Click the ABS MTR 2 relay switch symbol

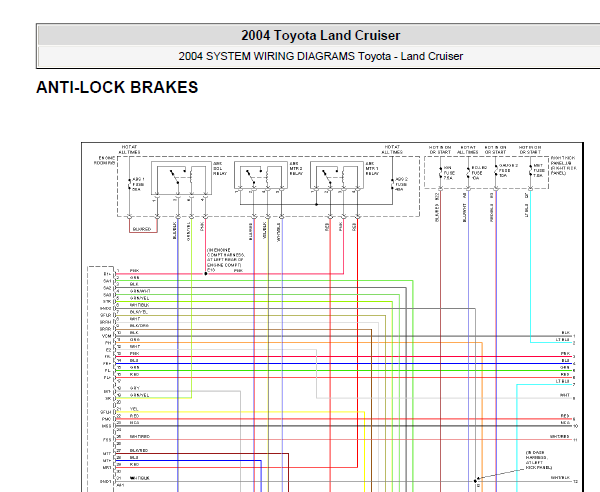pos(252,177)
